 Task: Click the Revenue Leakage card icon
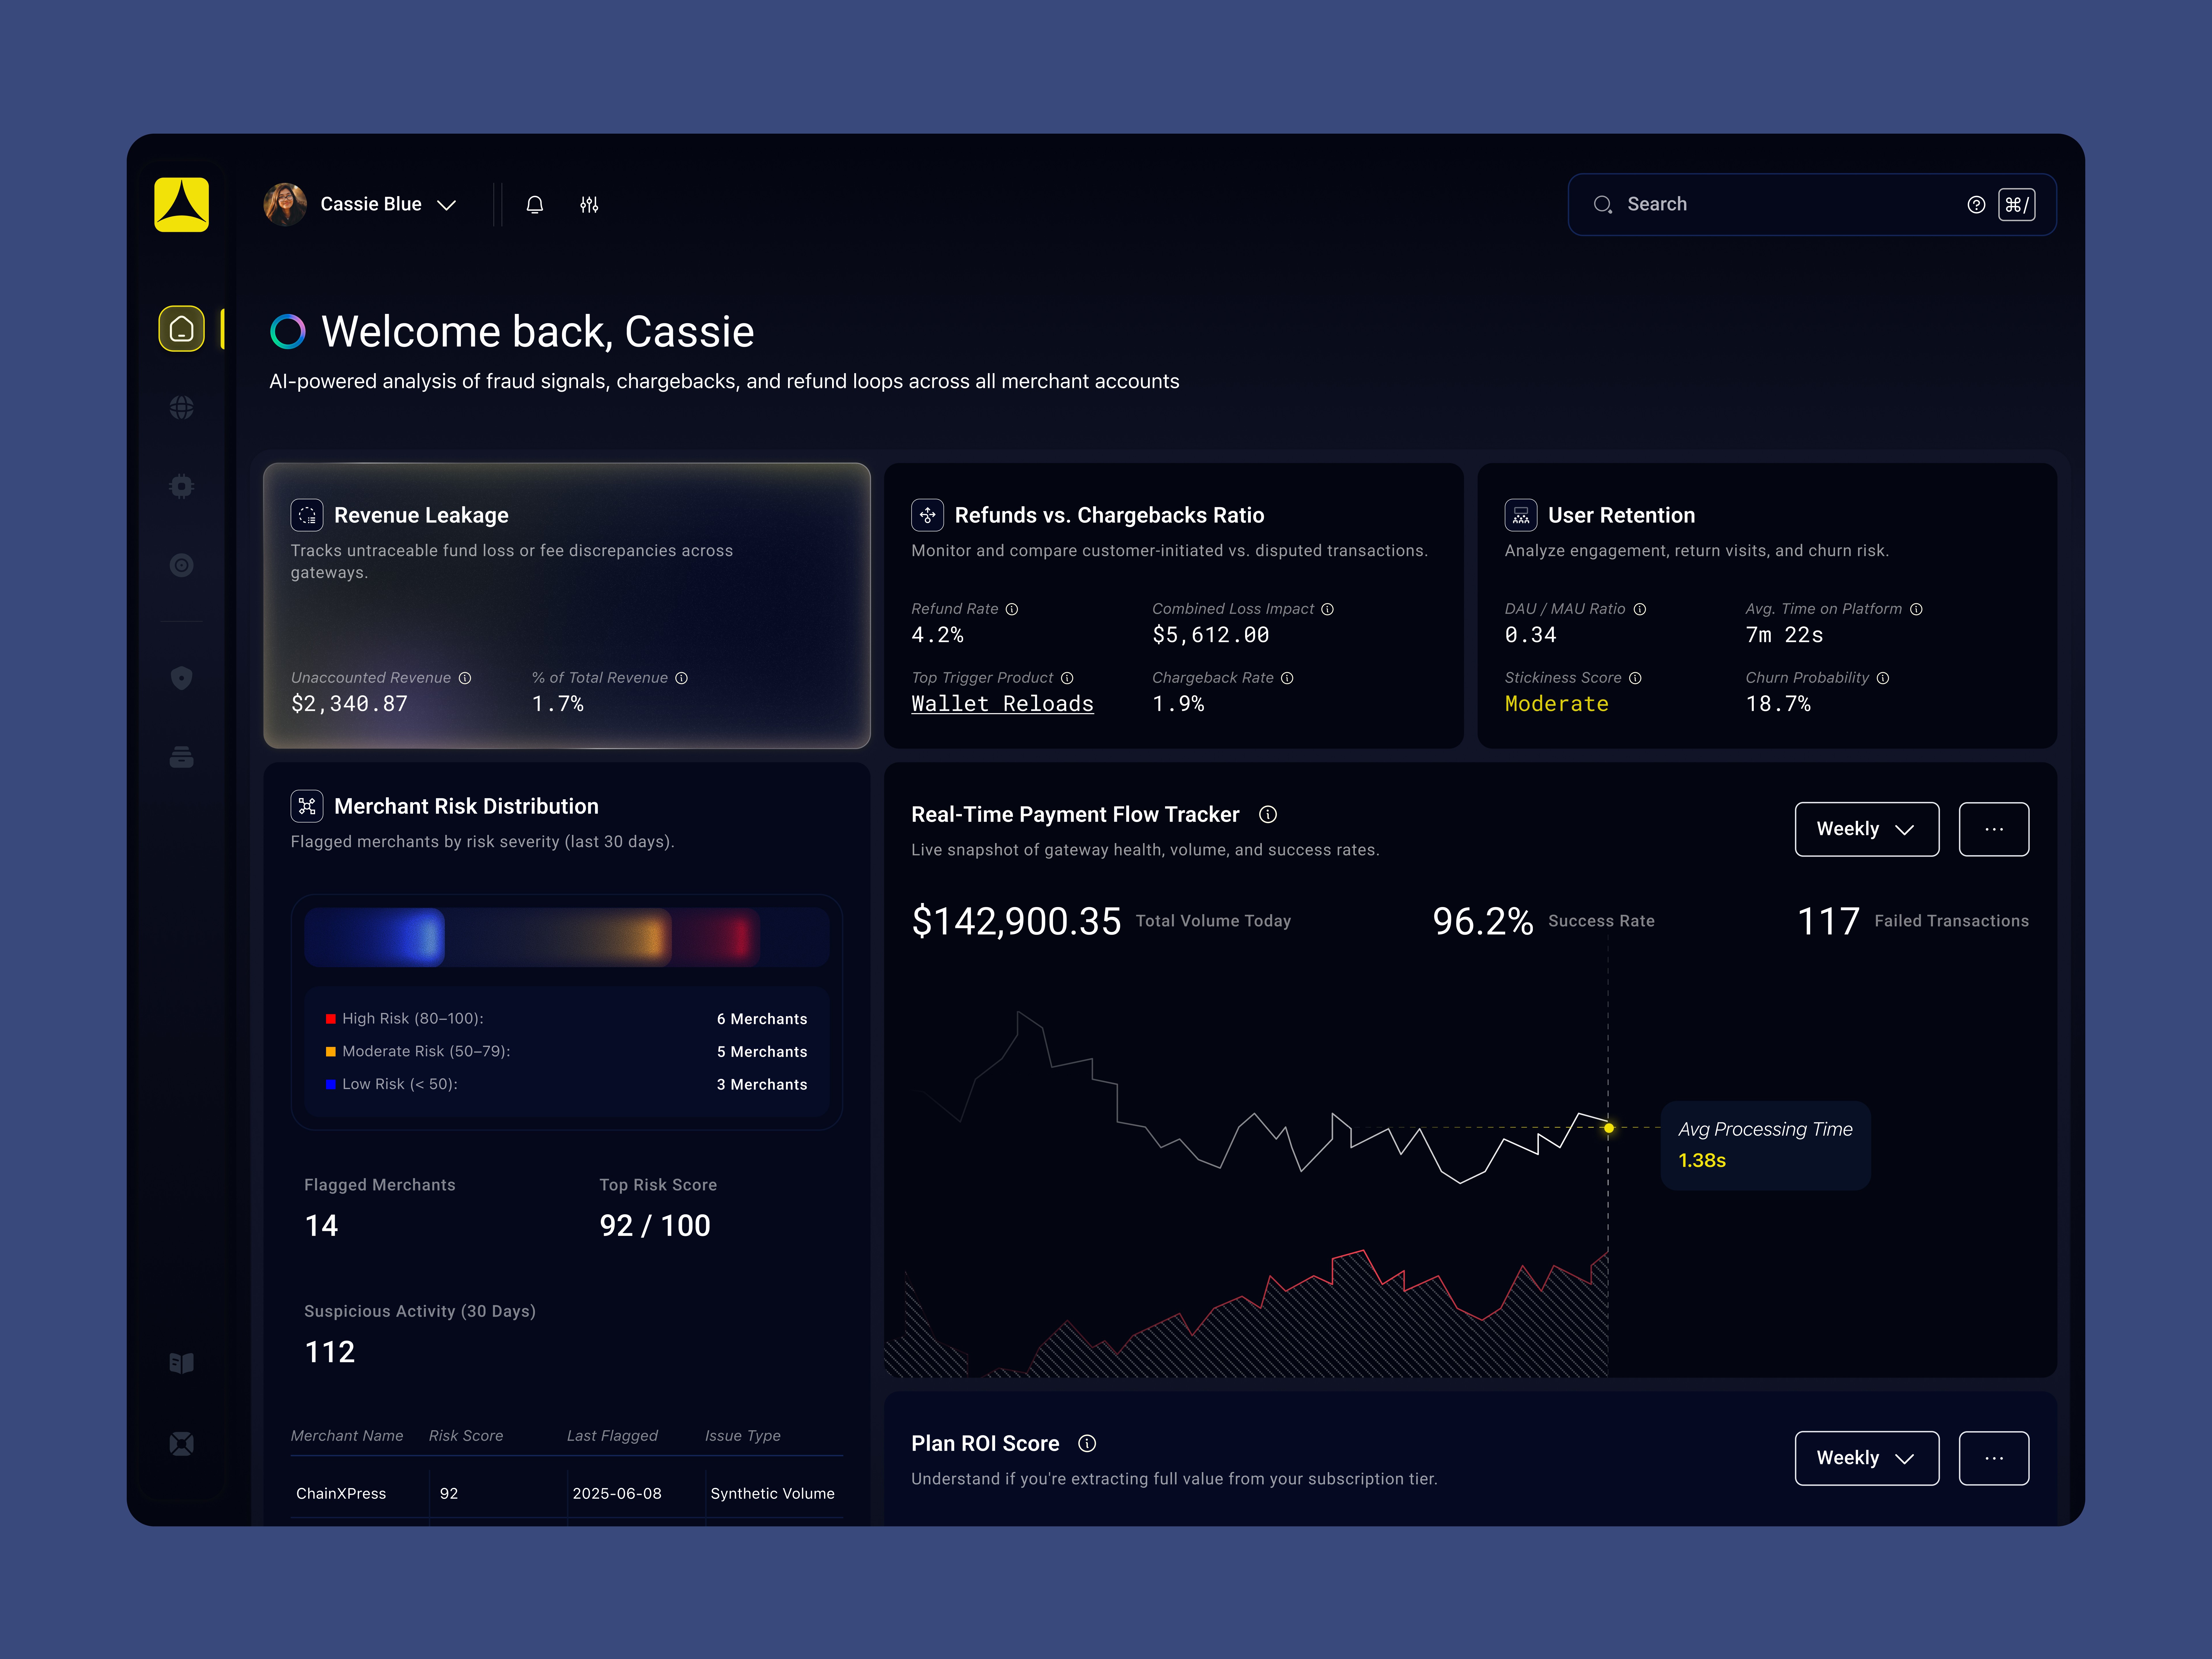click(307, 515)
